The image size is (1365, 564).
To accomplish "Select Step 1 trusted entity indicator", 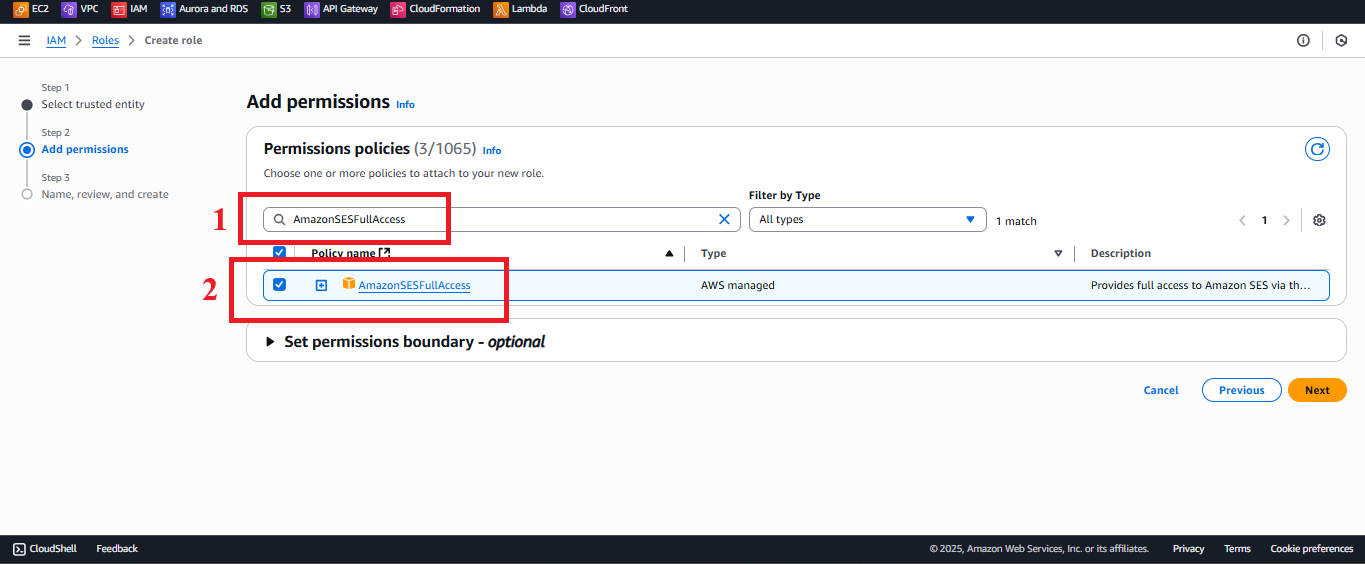I will (27, 105).
